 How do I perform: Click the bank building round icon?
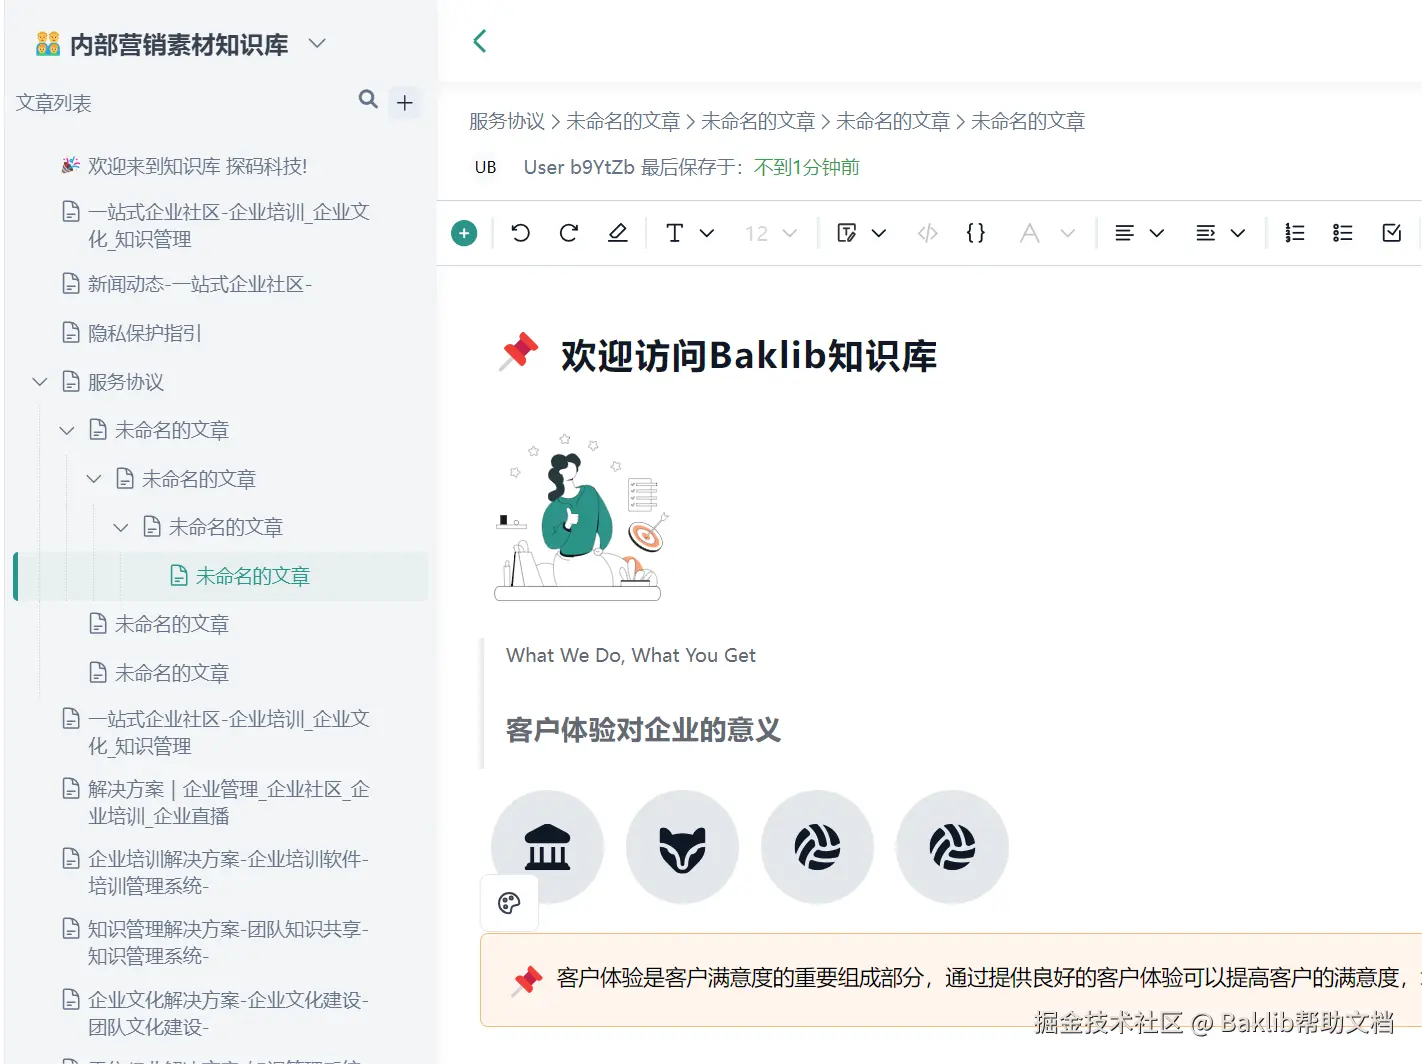547,847
